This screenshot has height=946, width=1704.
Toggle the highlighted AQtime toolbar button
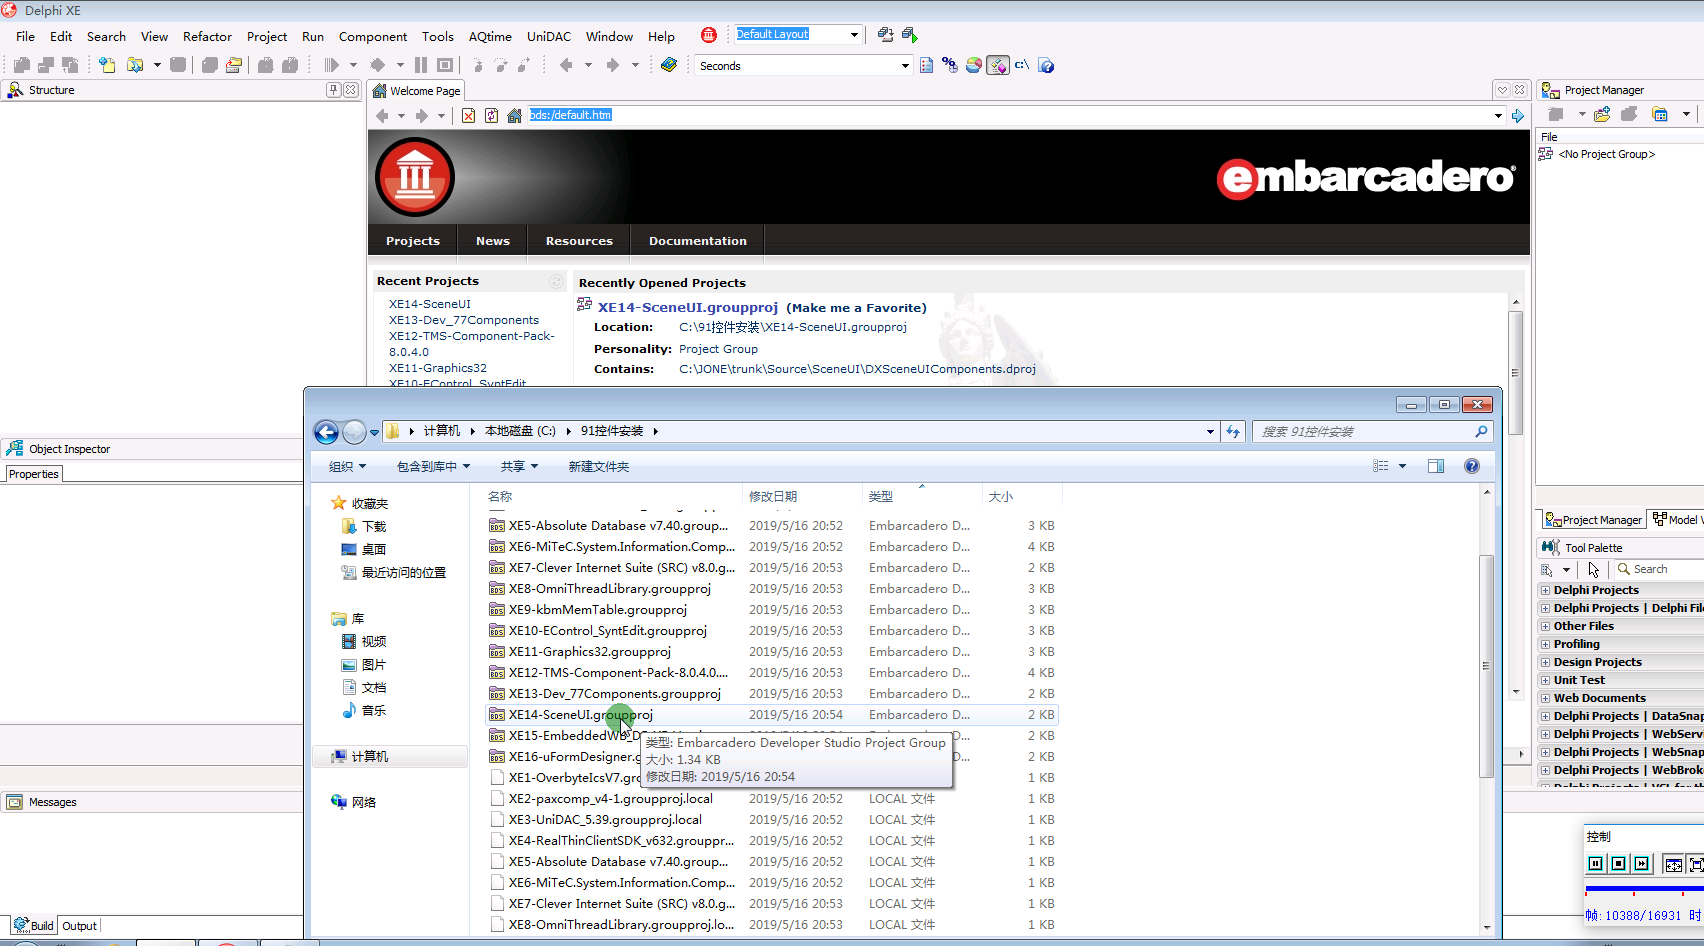pyautogui.click(x=998, y=65)
